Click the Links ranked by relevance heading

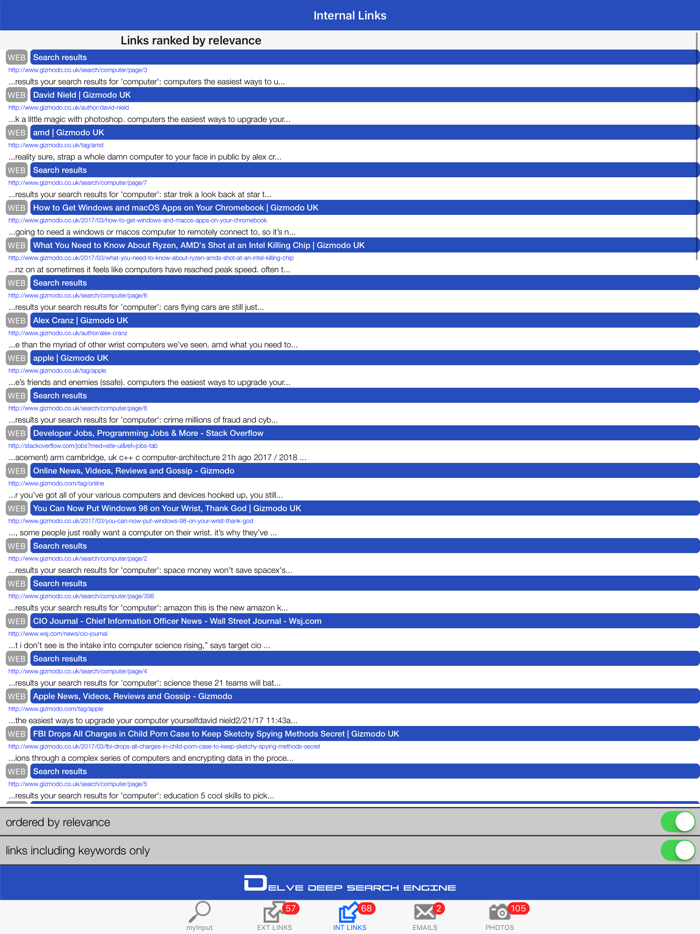(191, 41)
